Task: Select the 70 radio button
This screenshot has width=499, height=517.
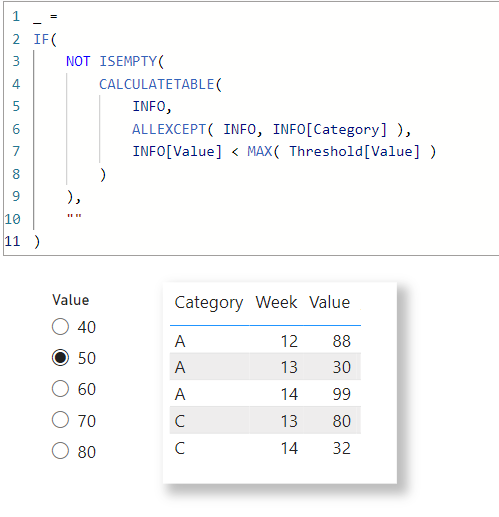Action: pos(60,420)
